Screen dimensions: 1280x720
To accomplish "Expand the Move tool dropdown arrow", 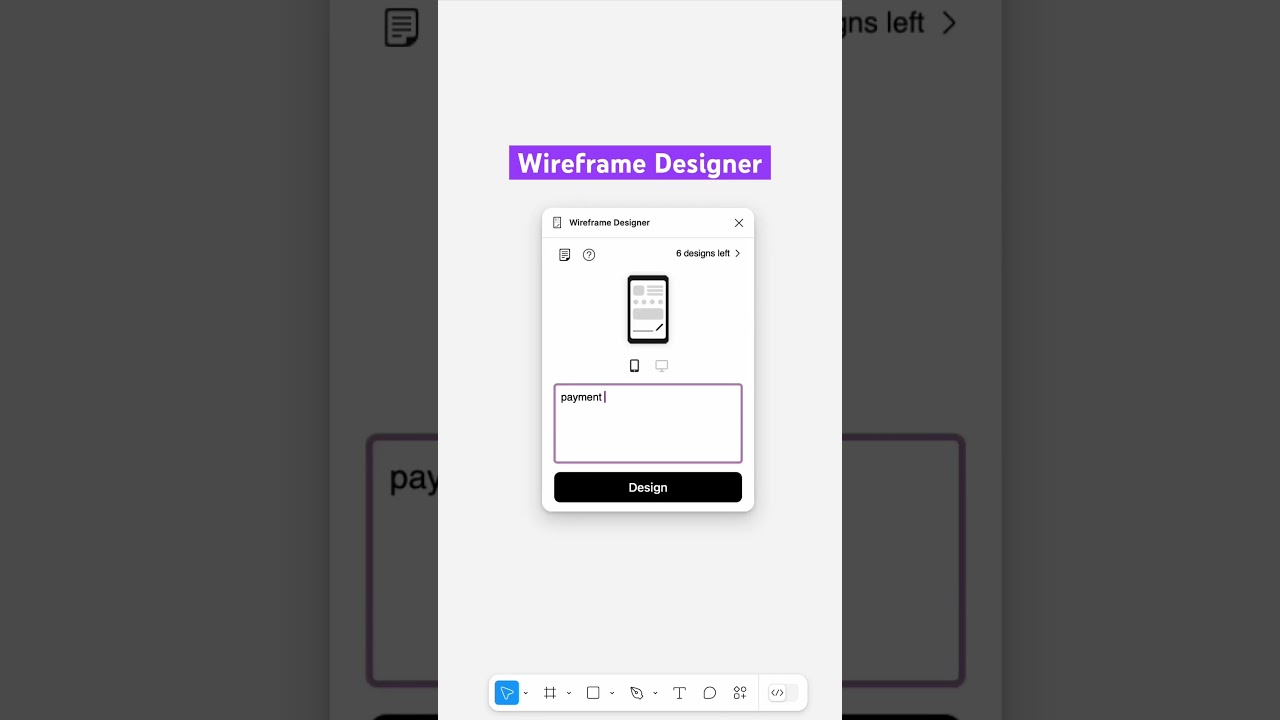I will (526, 693).
